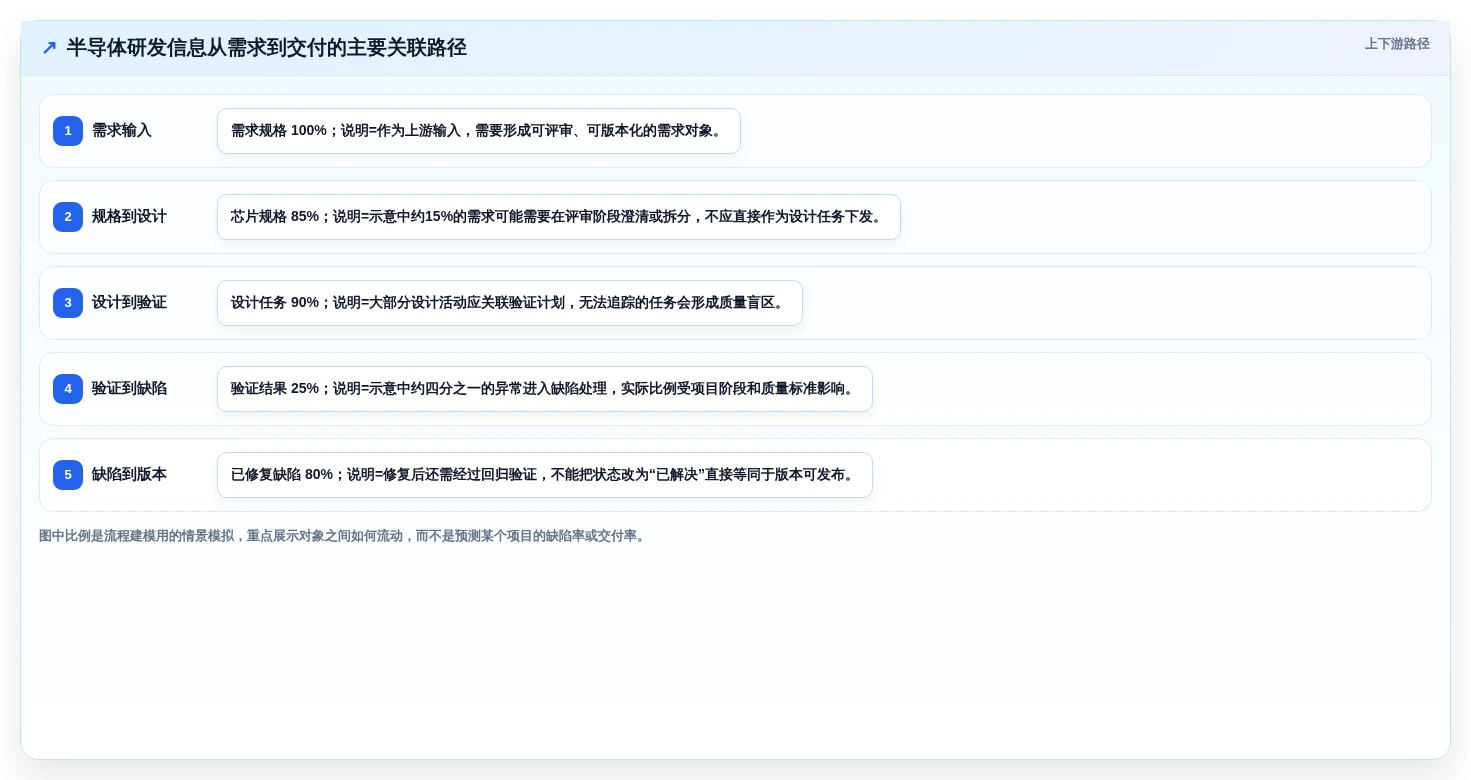Open the 验证结果 25% description box
This screenshot has width=1471, height=780.
point(545,389)
